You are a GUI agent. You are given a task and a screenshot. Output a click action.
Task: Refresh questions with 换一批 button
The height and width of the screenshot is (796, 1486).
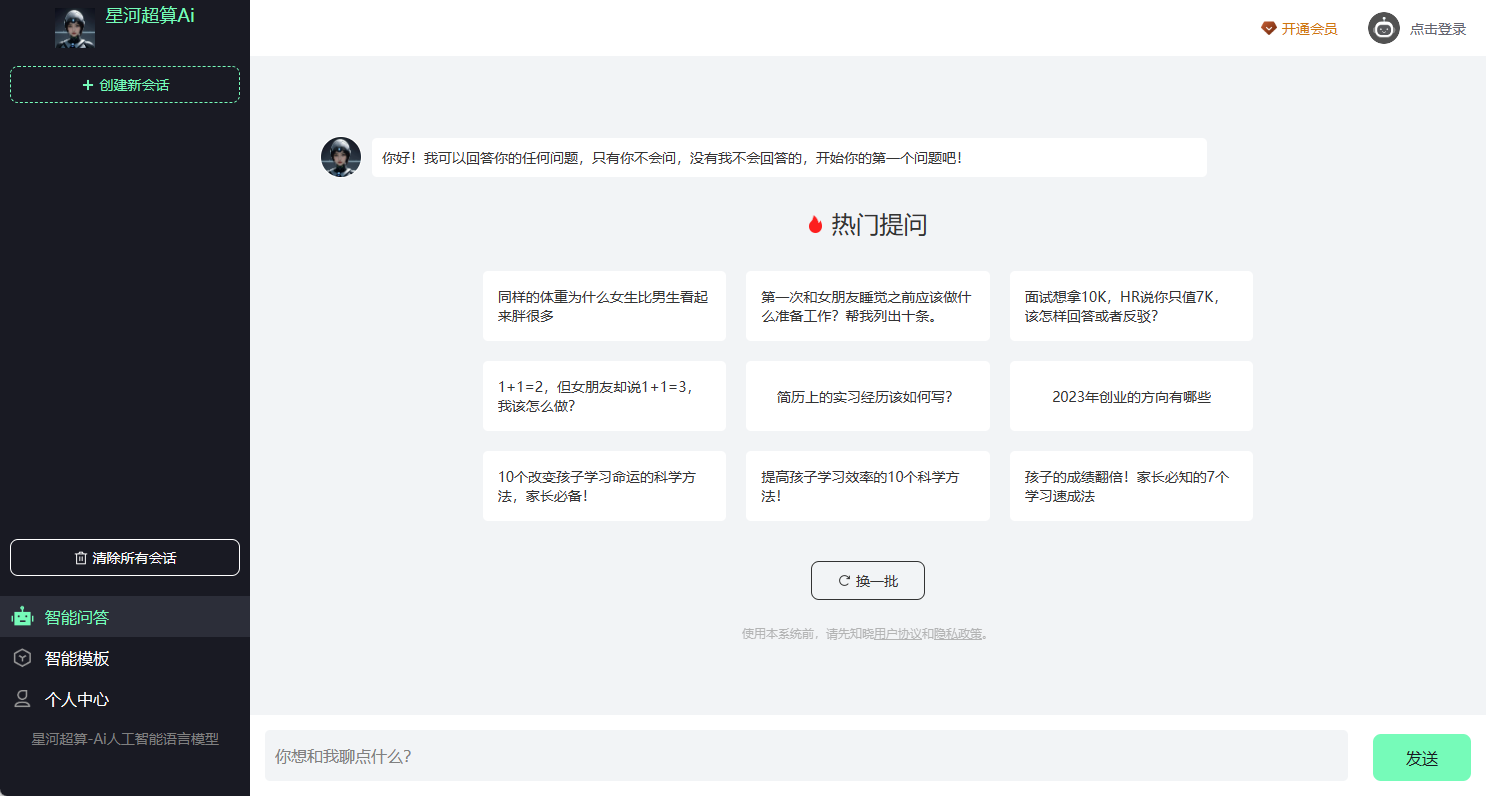coord(867,581)
